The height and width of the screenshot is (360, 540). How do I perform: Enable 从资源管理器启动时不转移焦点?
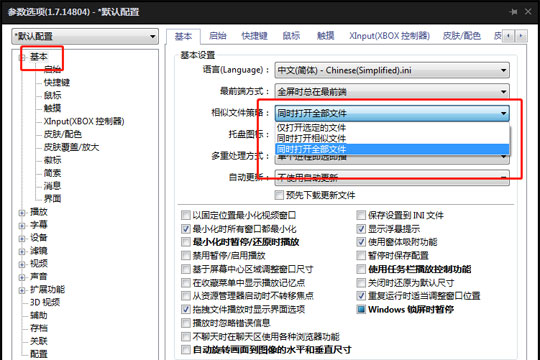[186, 296]
